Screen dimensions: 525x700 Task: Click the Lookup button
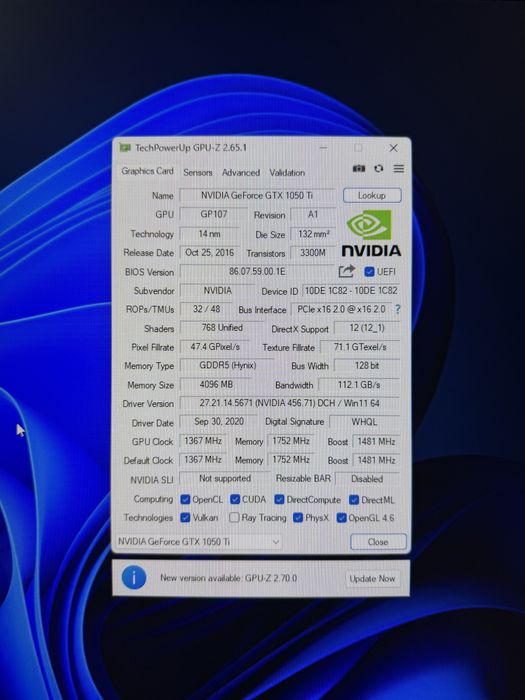tap(372, 195)
